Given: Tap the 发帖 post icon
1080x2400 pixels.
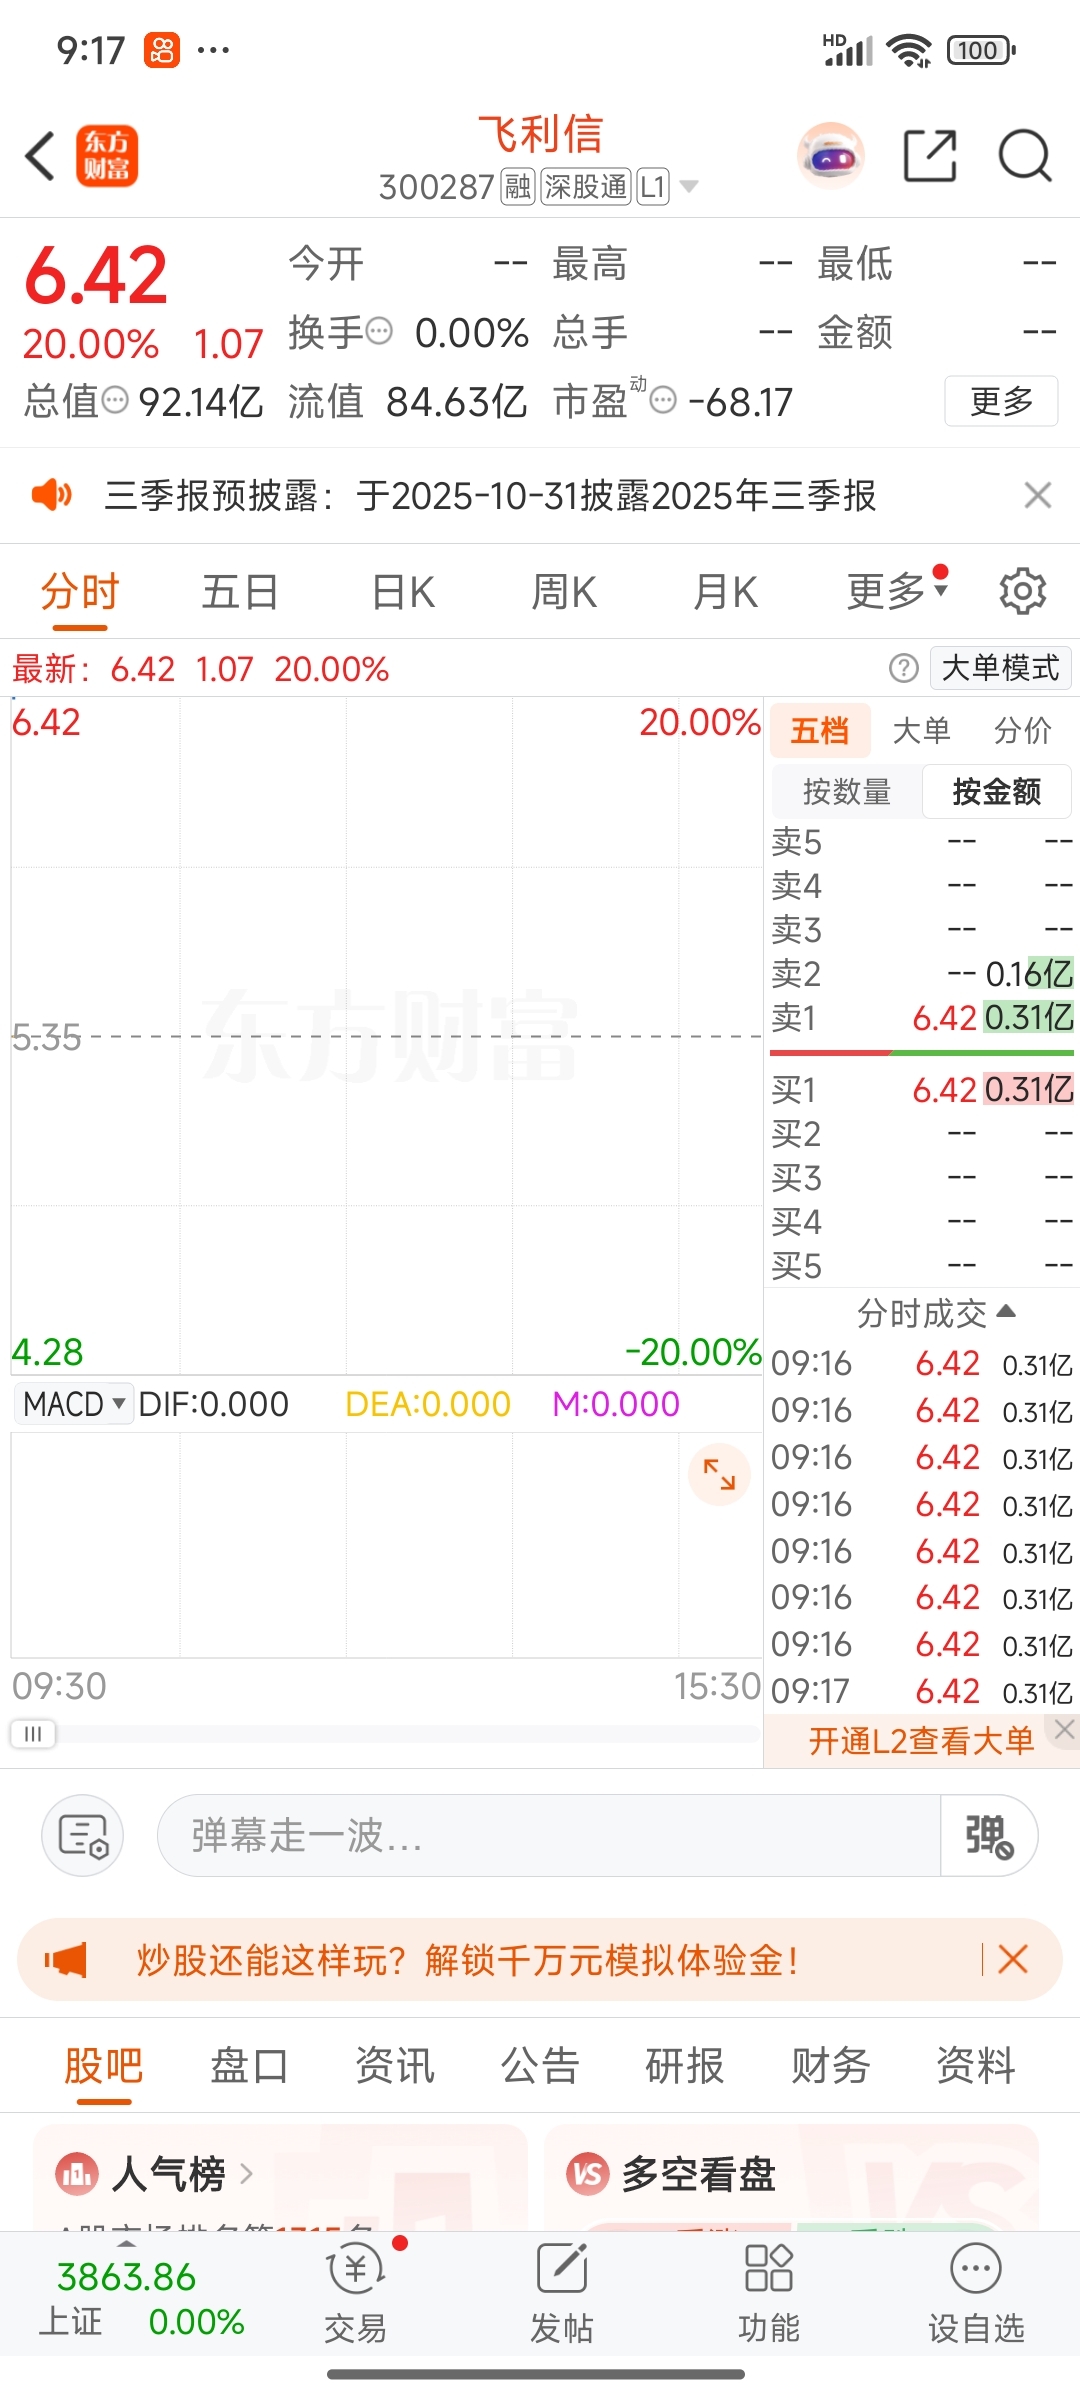Looking at the screenshot, I should [562, 2290].
